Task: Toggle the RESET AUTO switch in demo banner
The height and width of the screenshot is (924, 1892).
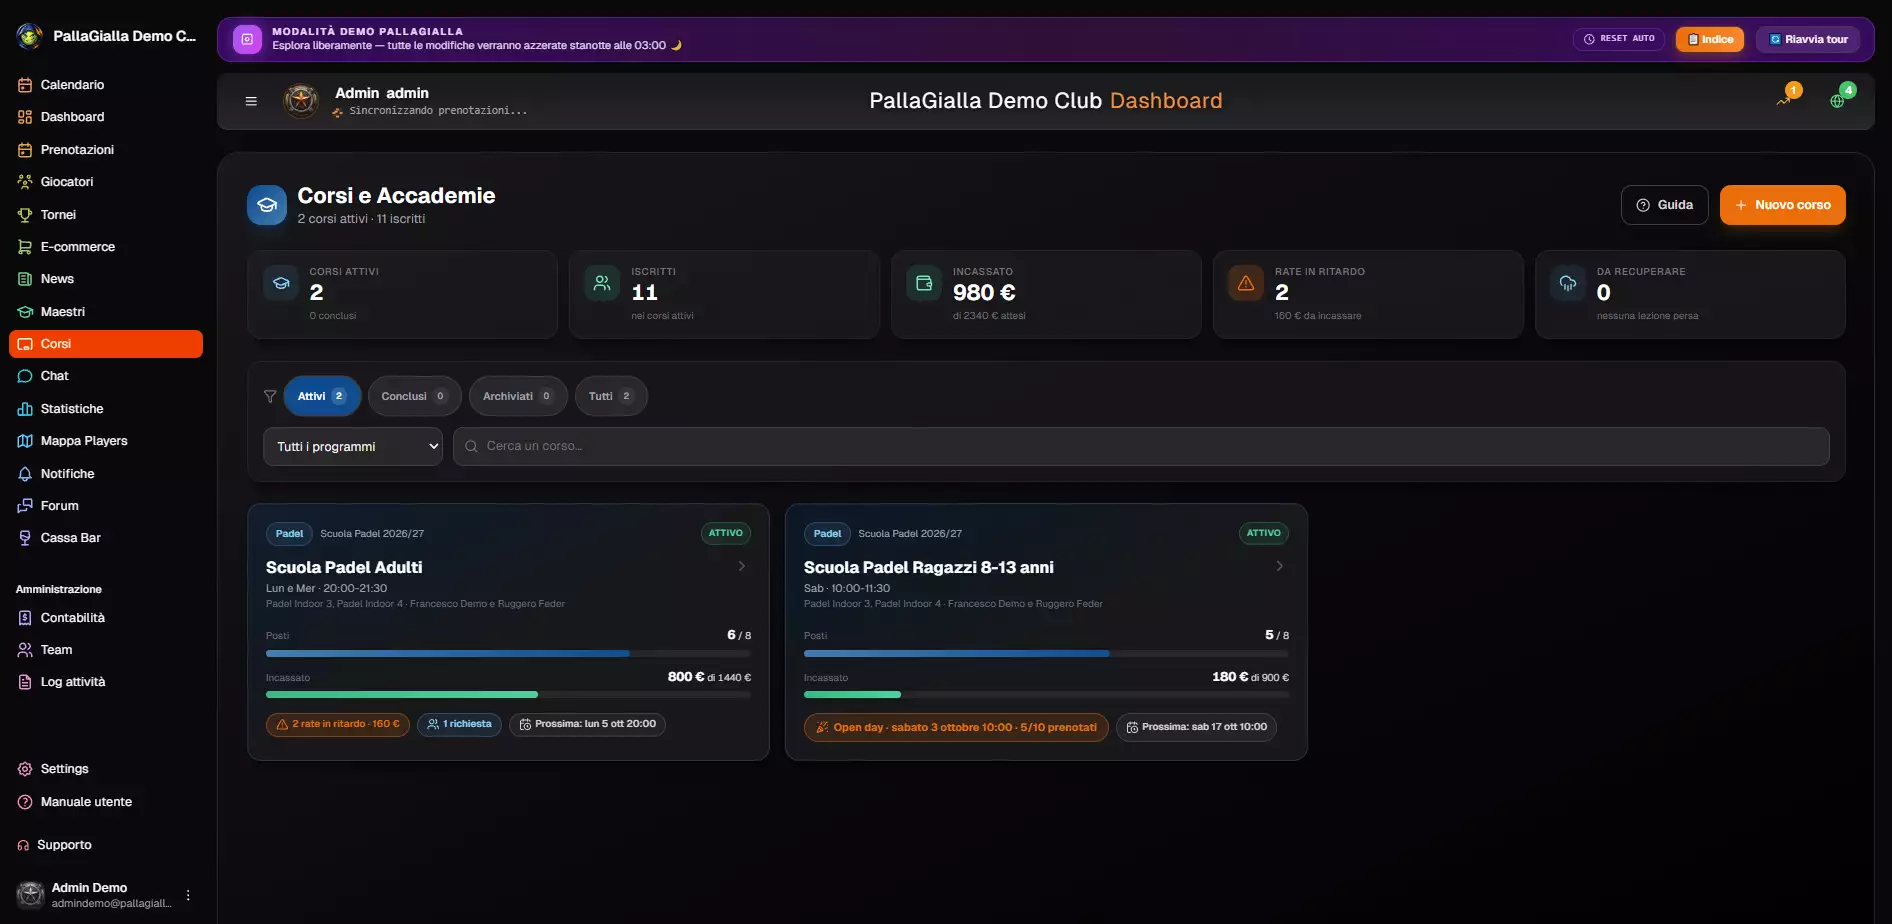Action: coord(1619,39)
